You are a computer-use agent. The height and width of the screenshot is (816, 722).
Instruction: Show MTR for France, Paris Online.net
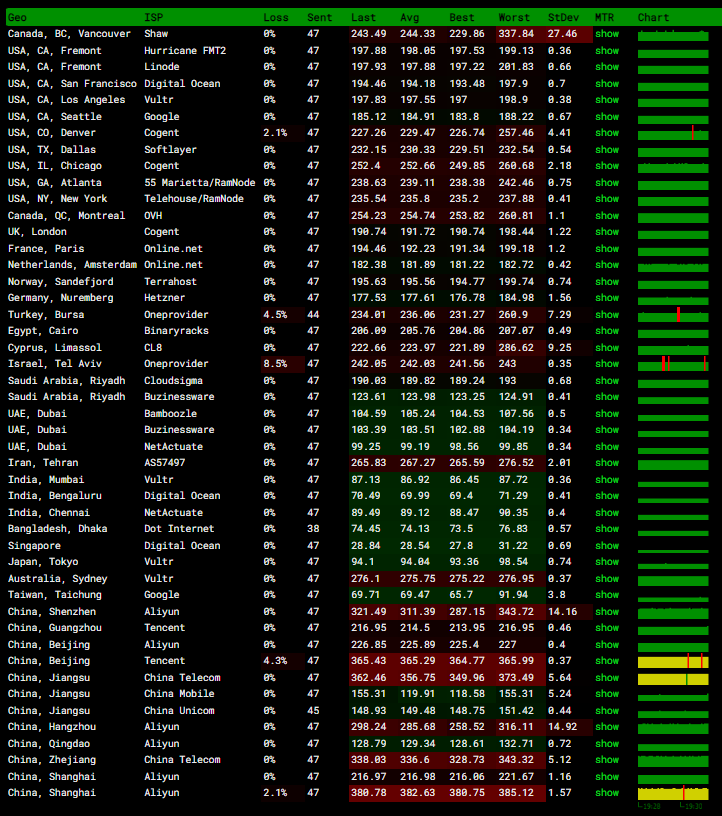(607, 249)
